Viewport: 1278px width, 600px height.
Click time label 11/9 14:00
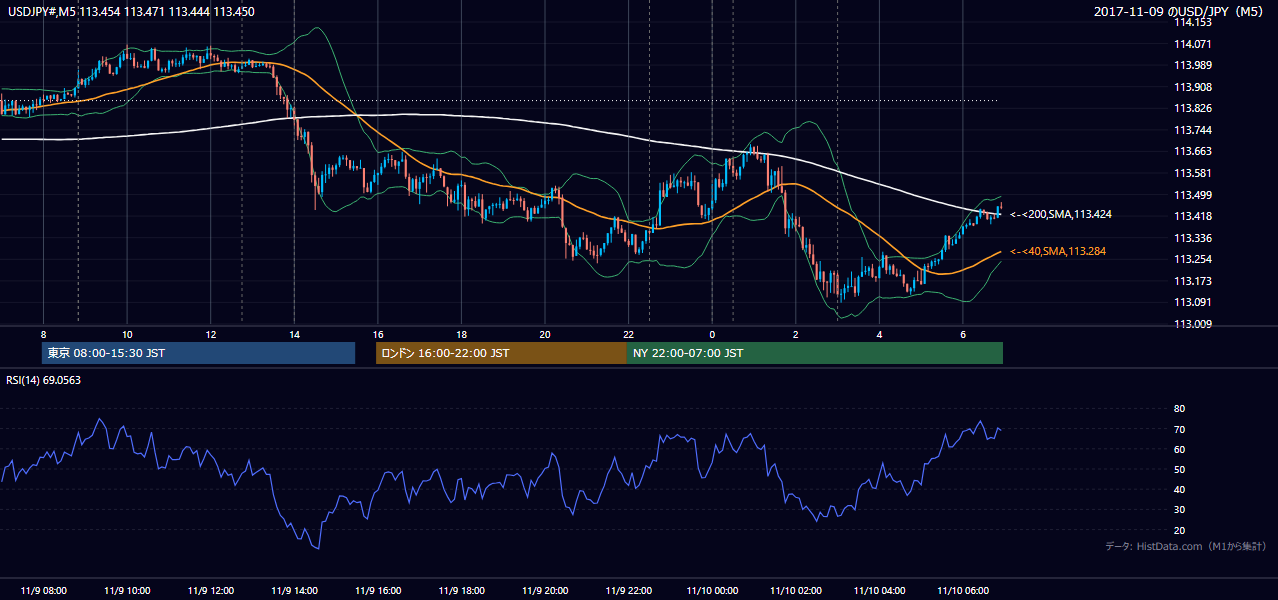294,590
